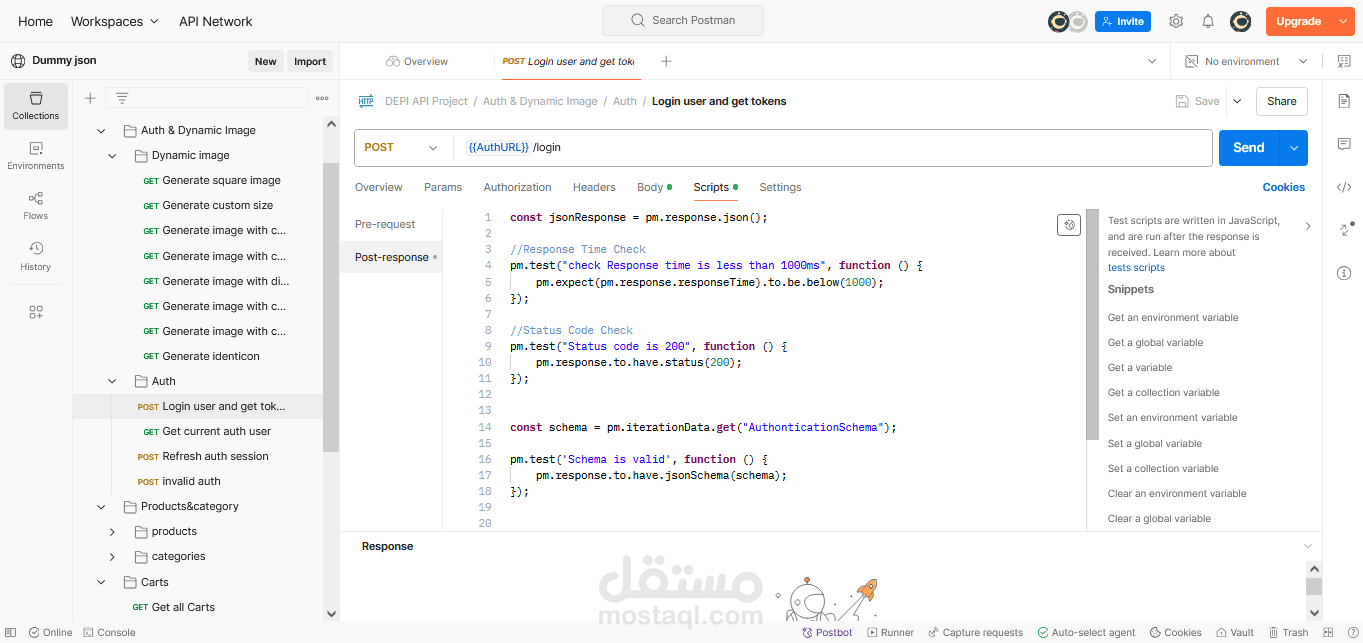Collapse the Carts folder
The image size is (1363, 643).
[101, 582]
